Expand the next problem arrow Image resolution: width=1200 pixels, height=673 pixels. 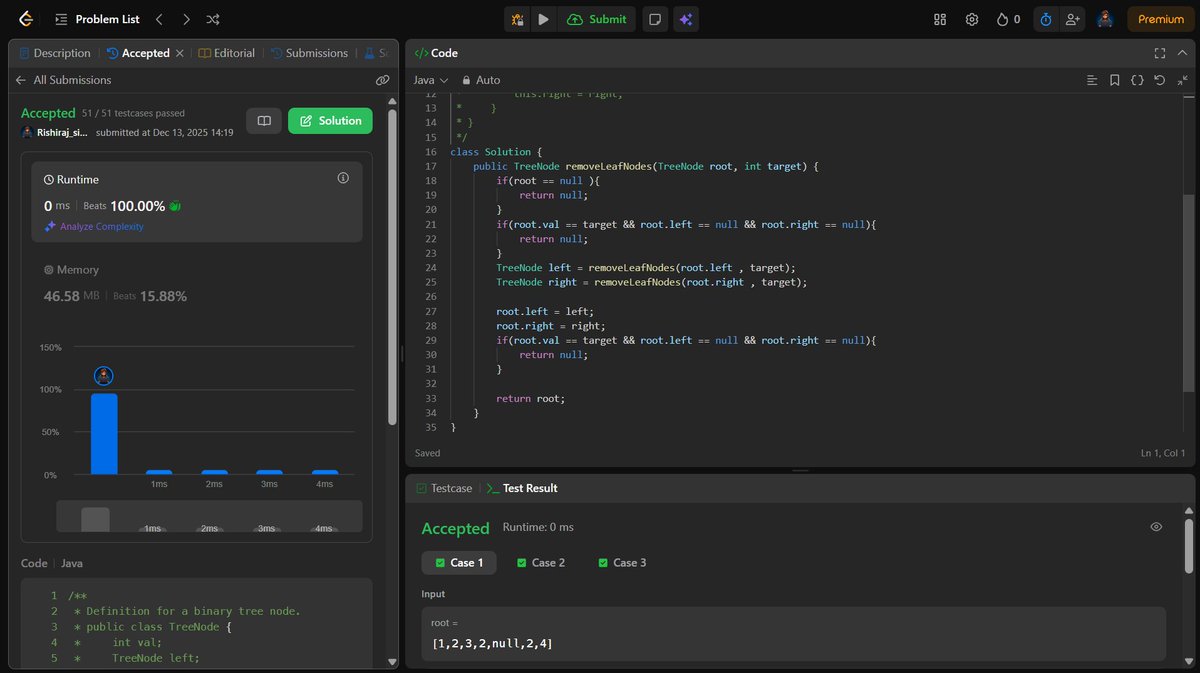click(185, 18)
